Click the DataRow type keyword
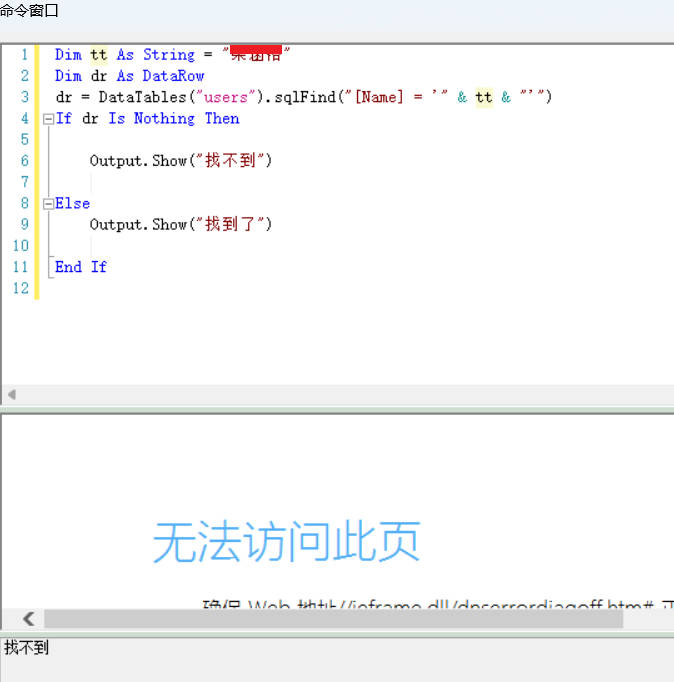Screen dimensions: 674x682 173,76
